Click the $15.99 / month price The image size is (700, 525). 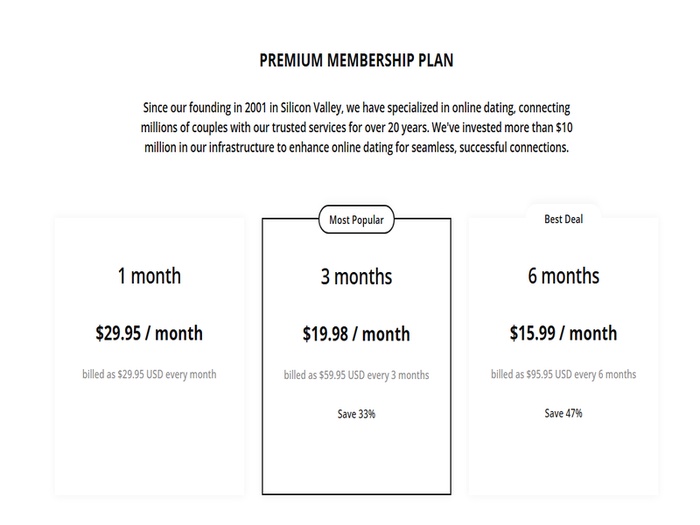click(x=563, y=333)
